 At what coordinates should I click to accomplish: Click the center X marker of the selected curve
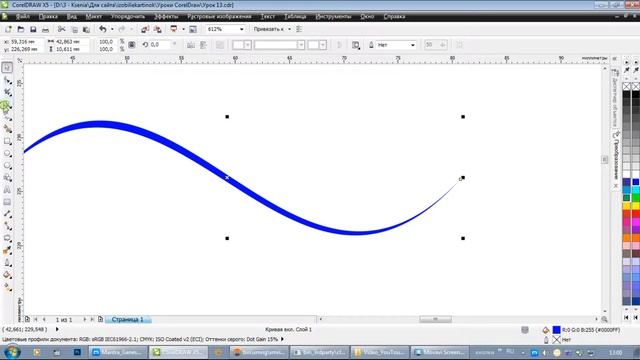227,178
